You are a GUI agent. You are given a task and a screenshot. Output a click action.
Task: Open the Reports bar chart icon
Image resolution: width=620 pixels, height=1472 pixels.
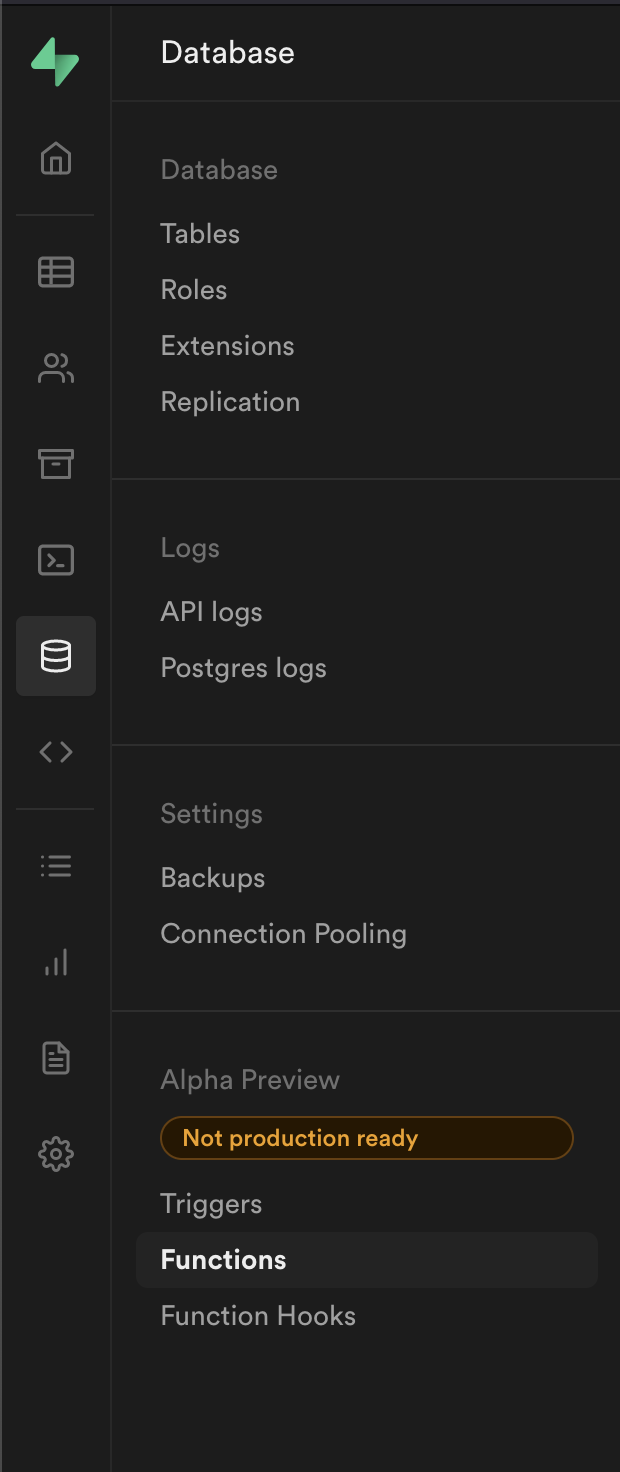click(56, 962)
